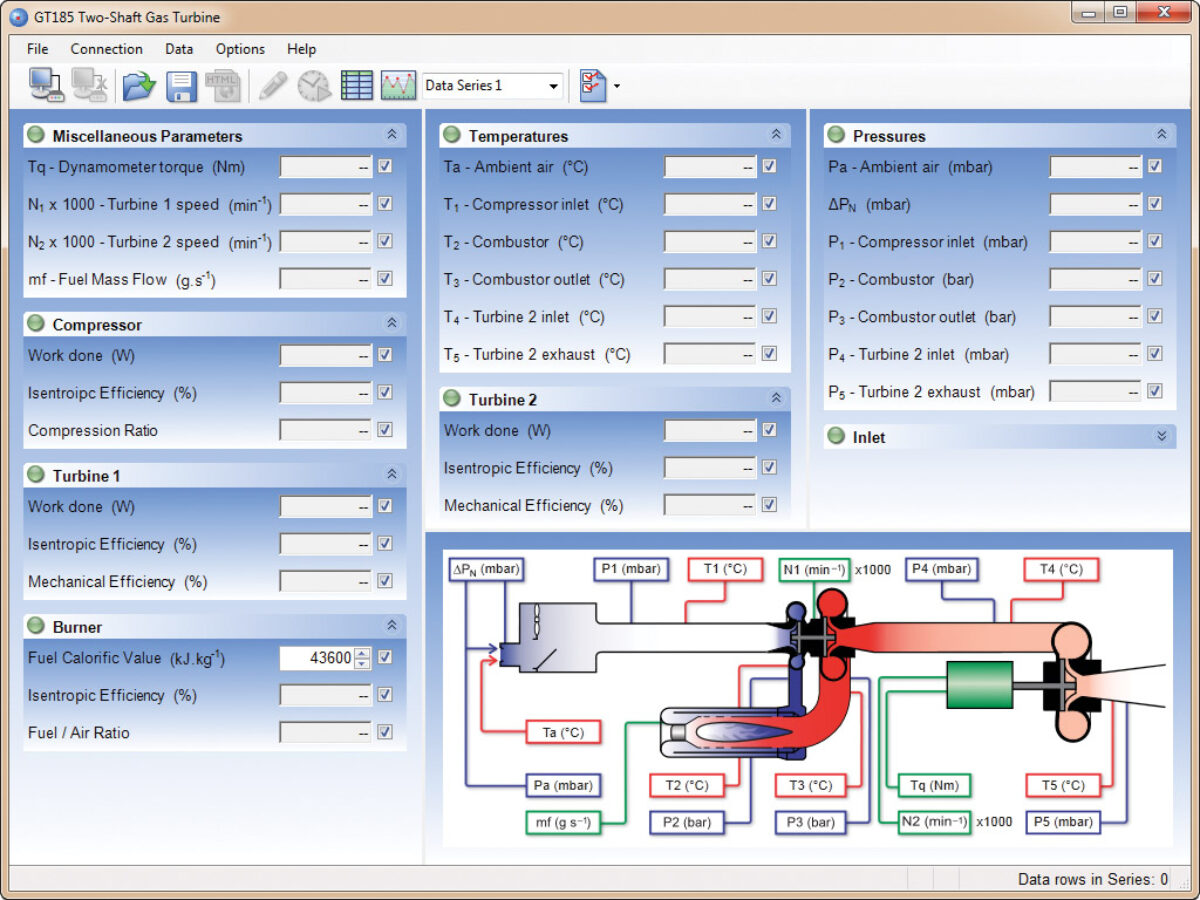Click the connect to device toolbar icon

[46, 86]
